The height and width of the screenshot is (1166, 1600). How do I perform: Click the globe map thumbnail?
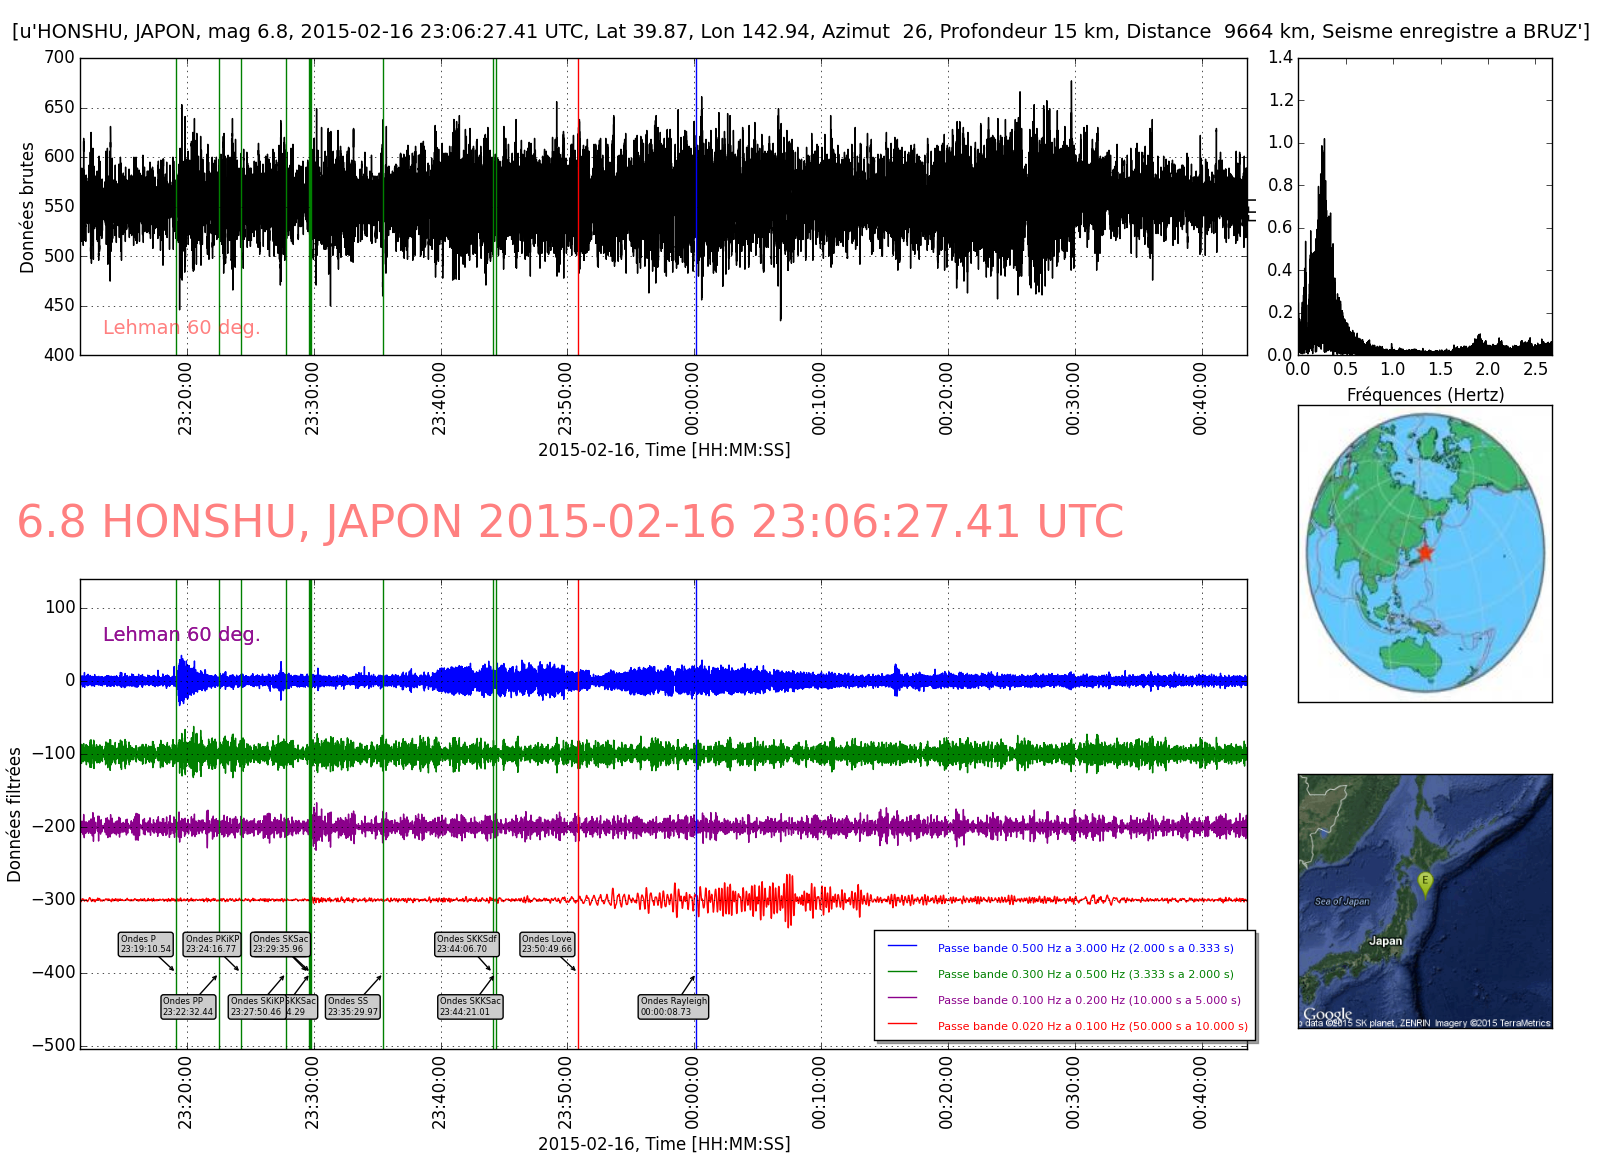[x=1424, y=553]
